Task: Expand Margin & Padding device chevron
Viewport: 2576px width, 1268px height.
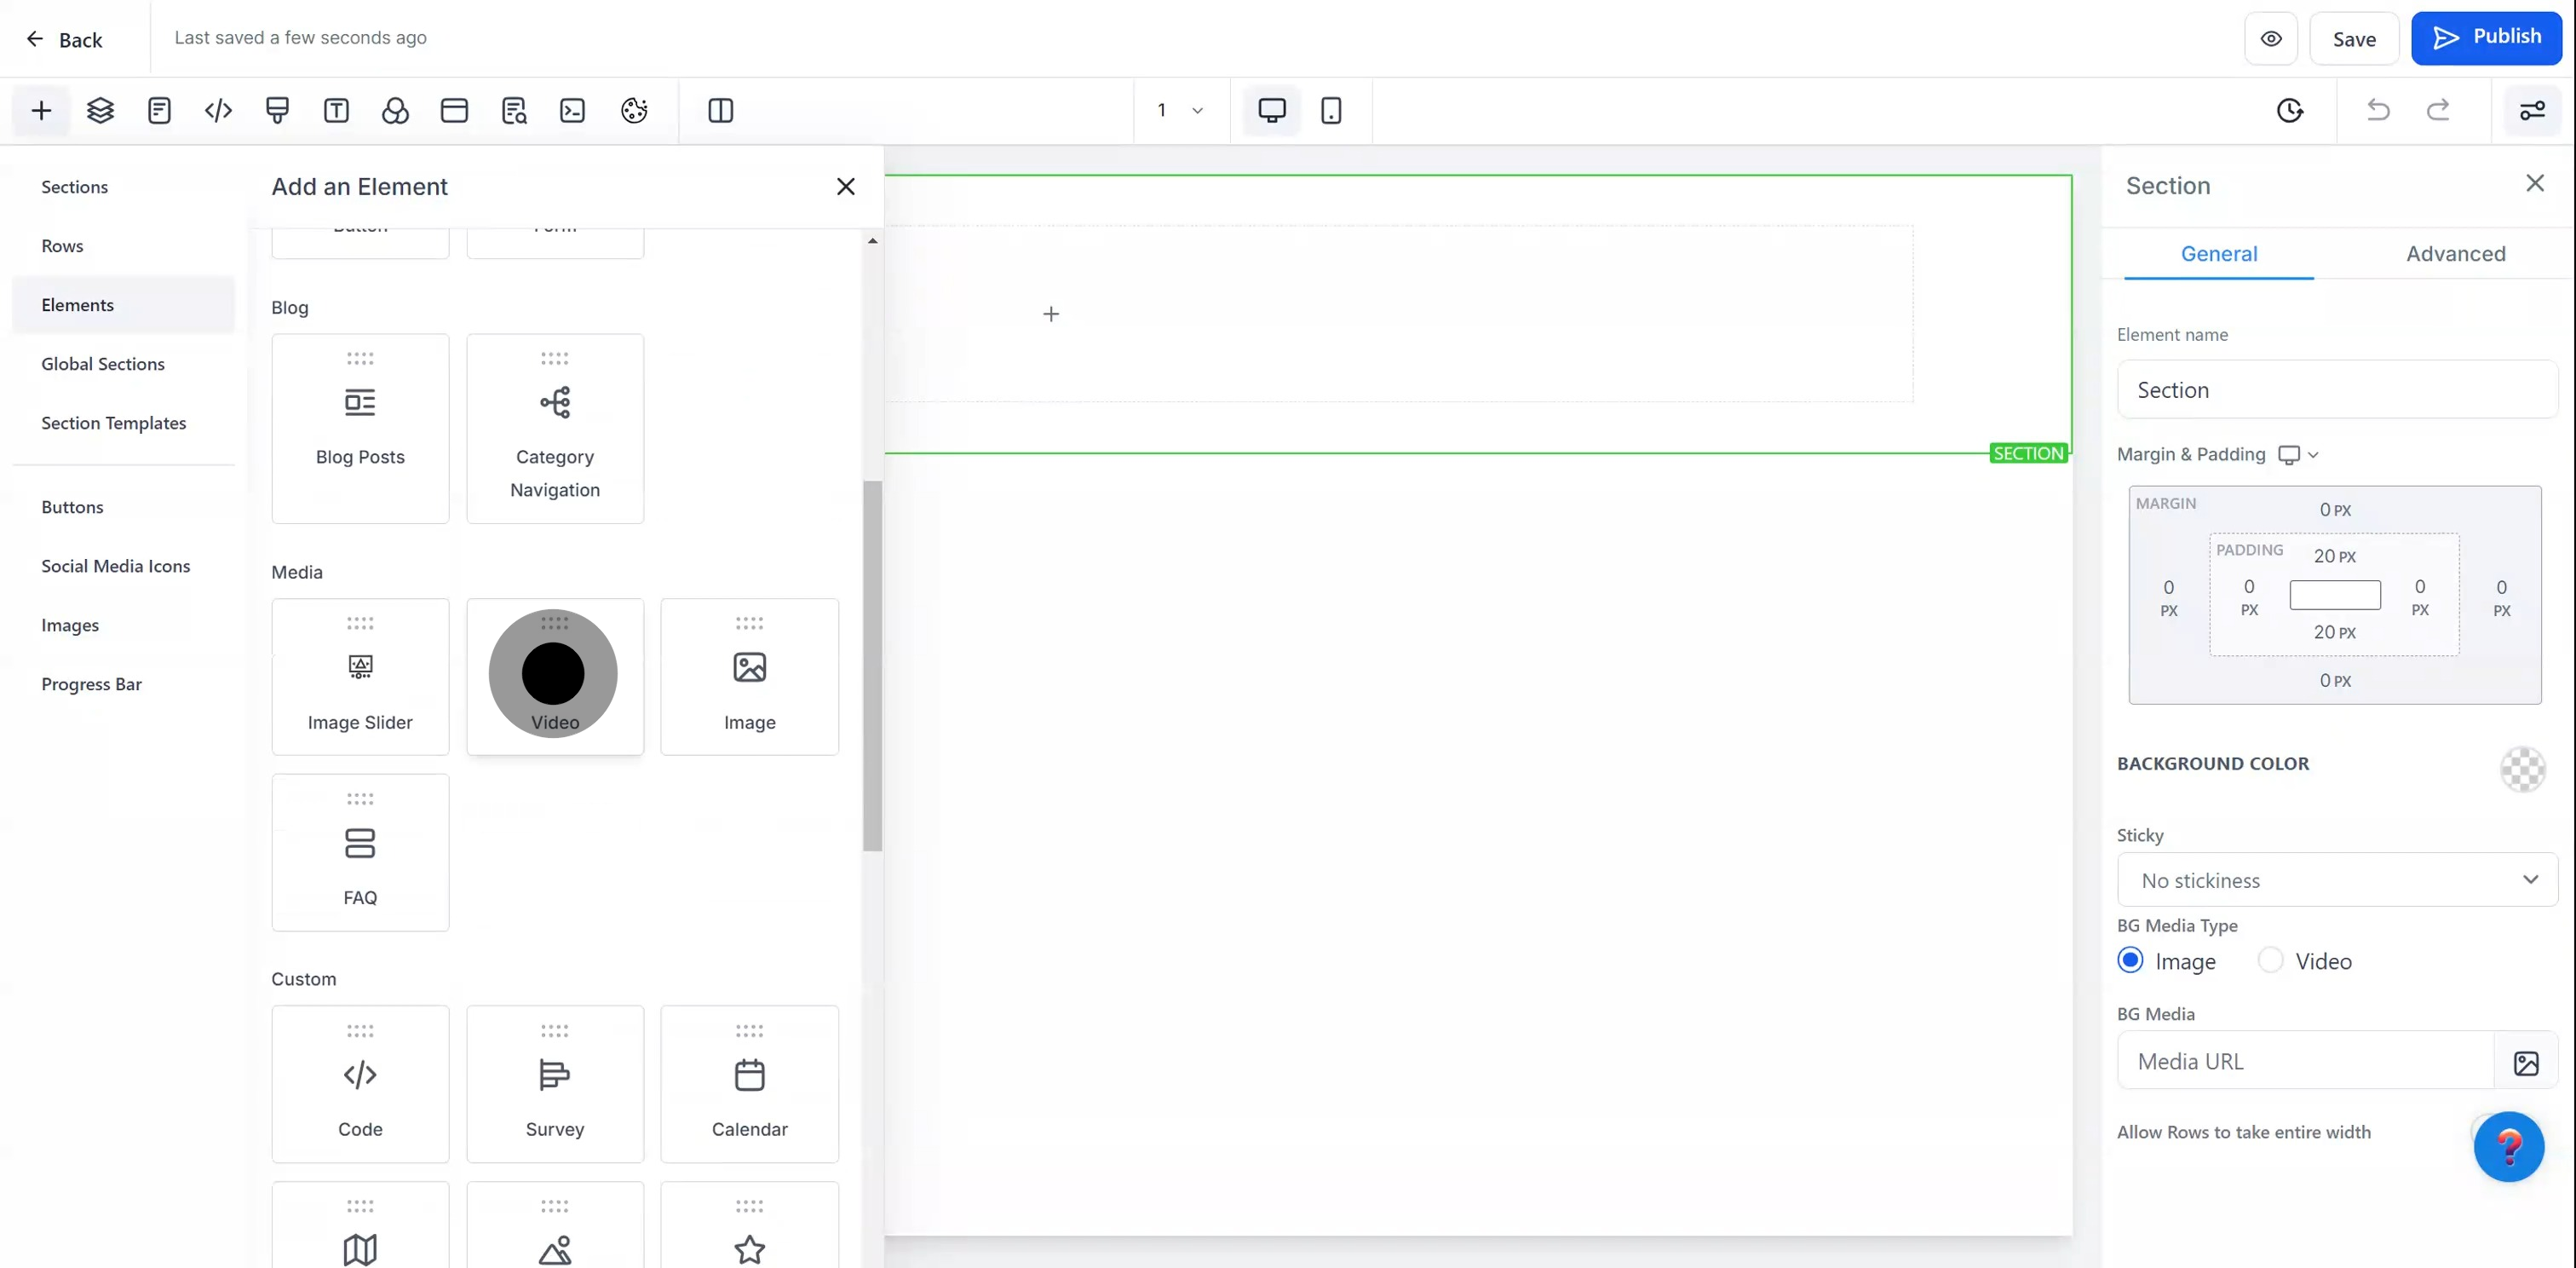Action: [2313, 455]
